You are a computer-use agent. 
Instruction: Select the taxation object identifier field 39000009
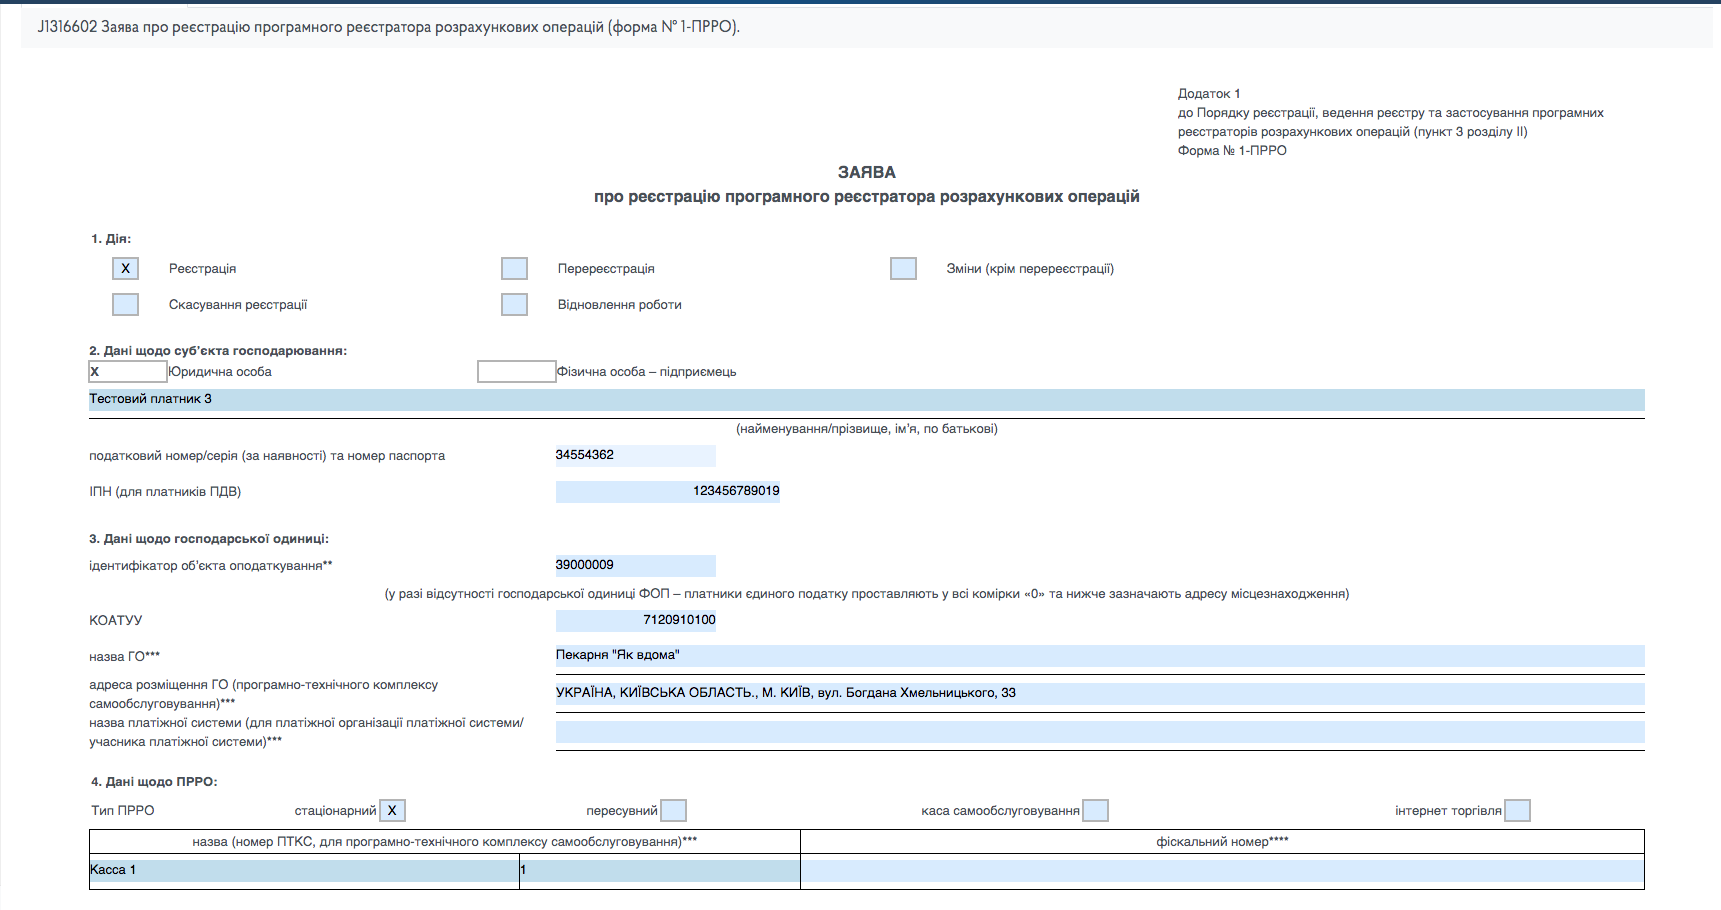(635, 565)
